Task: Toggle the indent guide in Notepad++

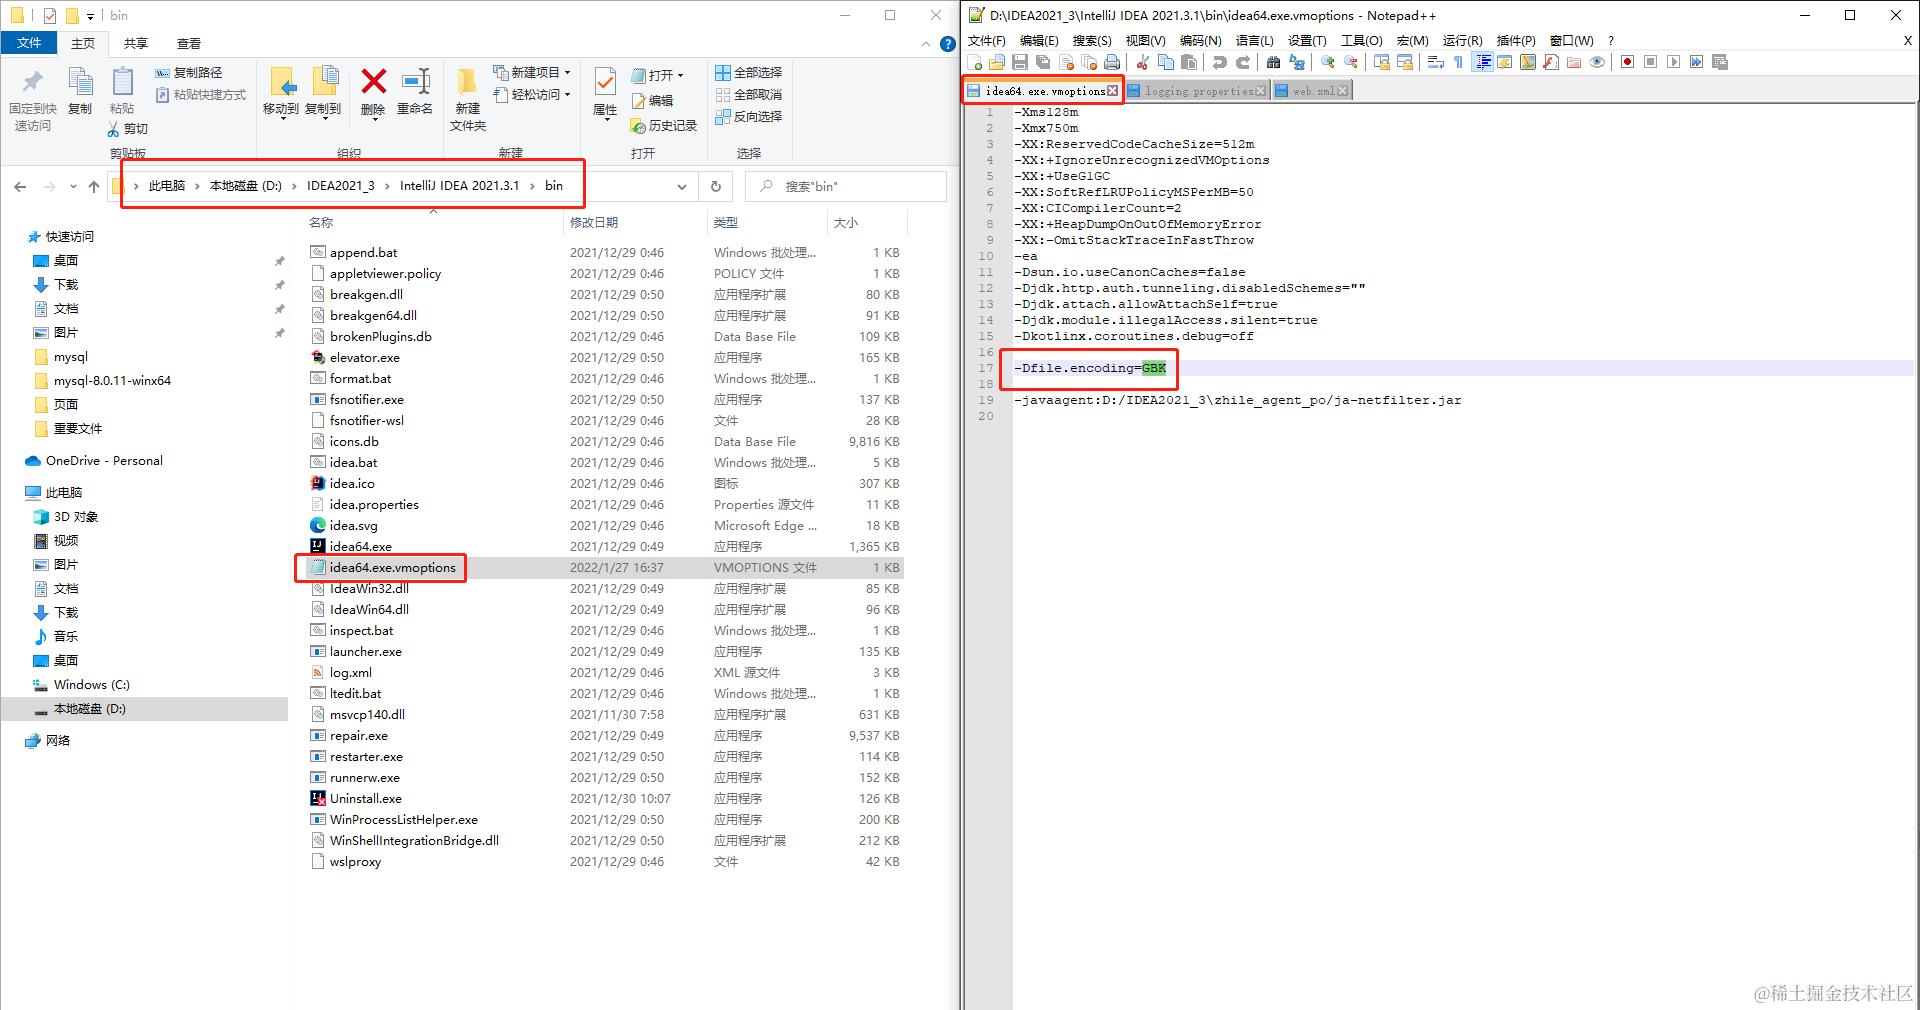Action: pyautogui.click(x=1483, y=62)
